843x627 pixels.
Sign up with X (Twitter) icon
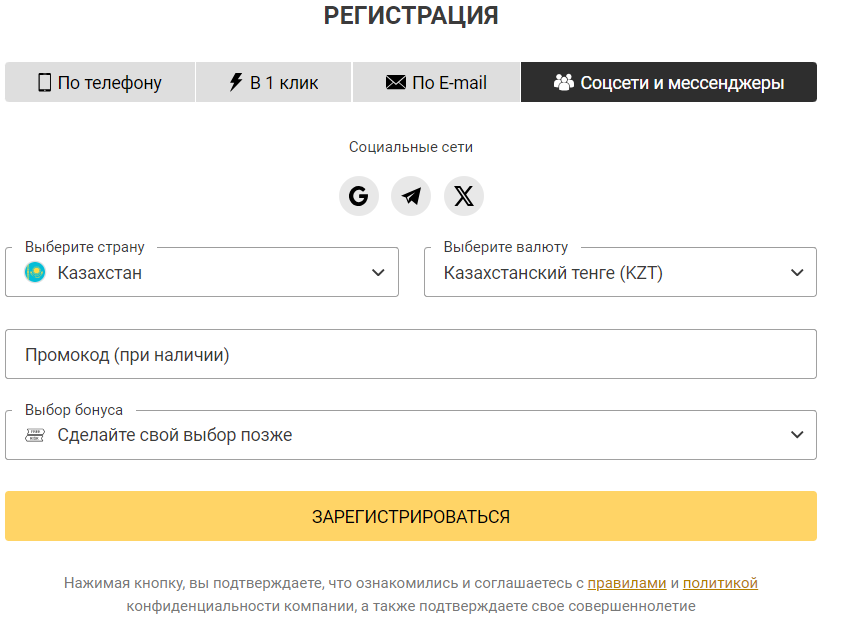pyautogui.click(x=464, y=195)
